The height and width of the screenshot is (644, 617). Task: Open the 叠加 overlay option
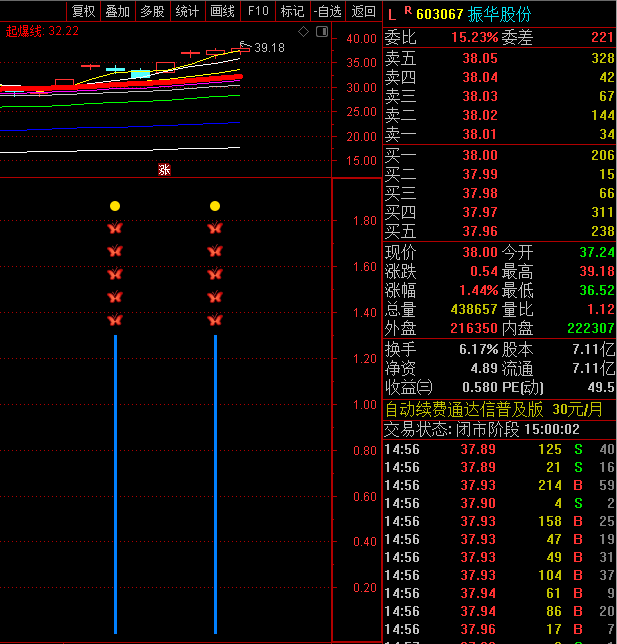(x=117, y=11)
